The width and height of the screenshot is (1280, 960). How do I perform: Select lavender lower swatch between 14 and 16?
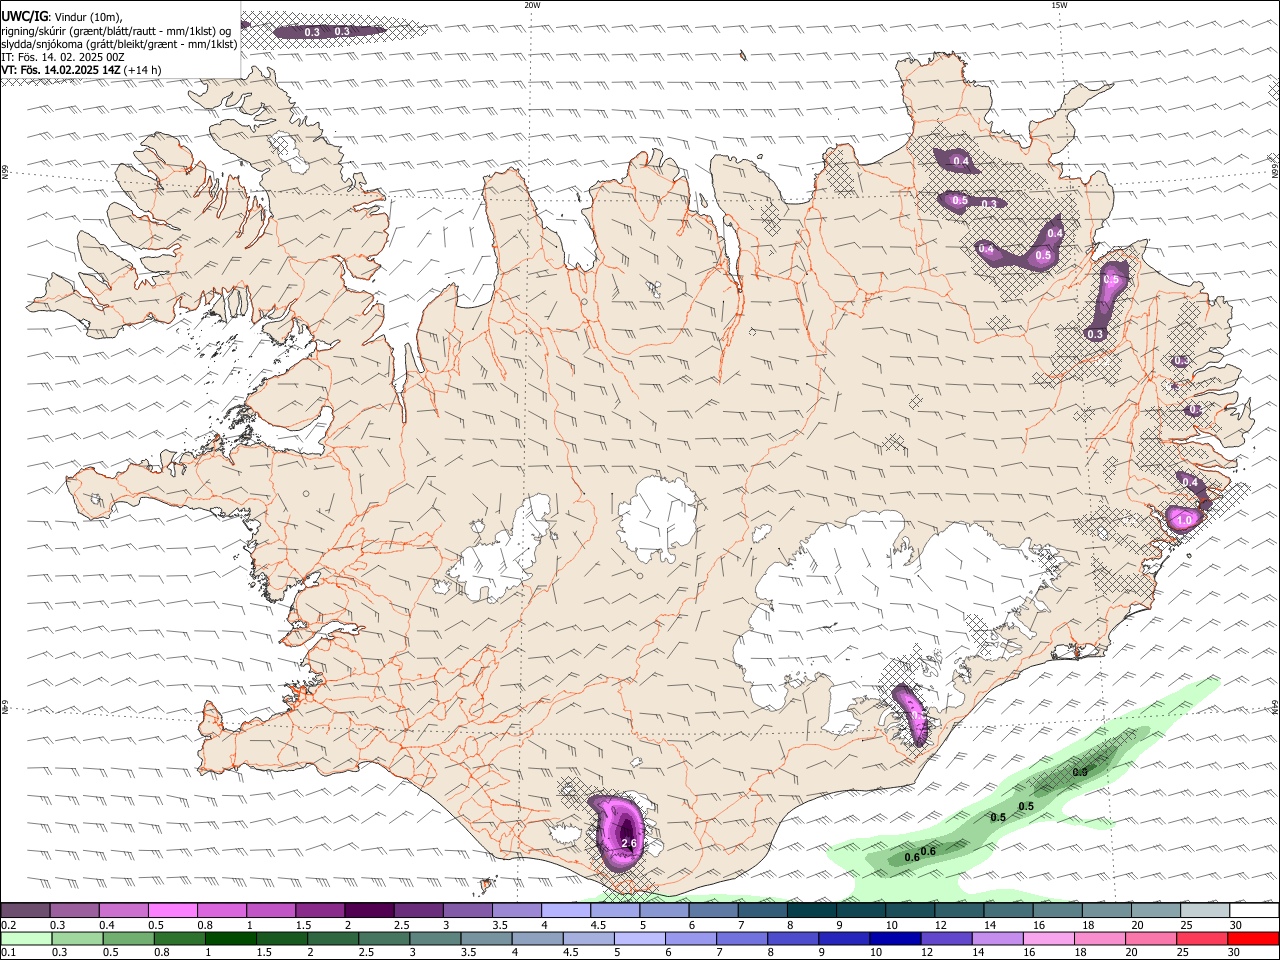pyautogui.click(x=997, y=938)
